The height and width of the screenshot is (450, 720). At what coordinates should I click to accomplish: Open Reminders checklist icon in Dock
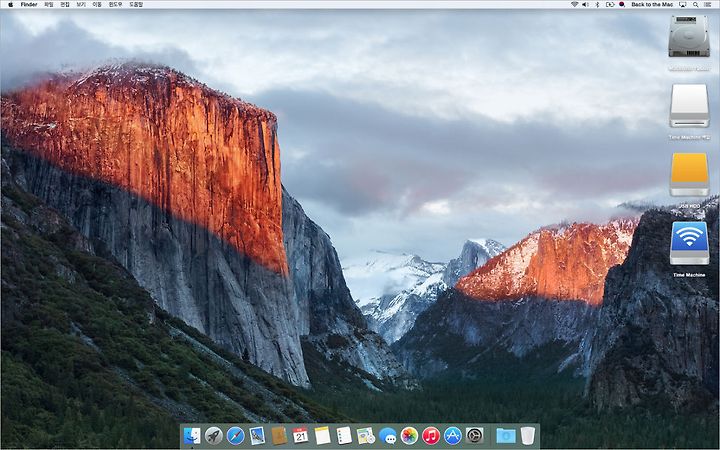click(x=344, y=436)
